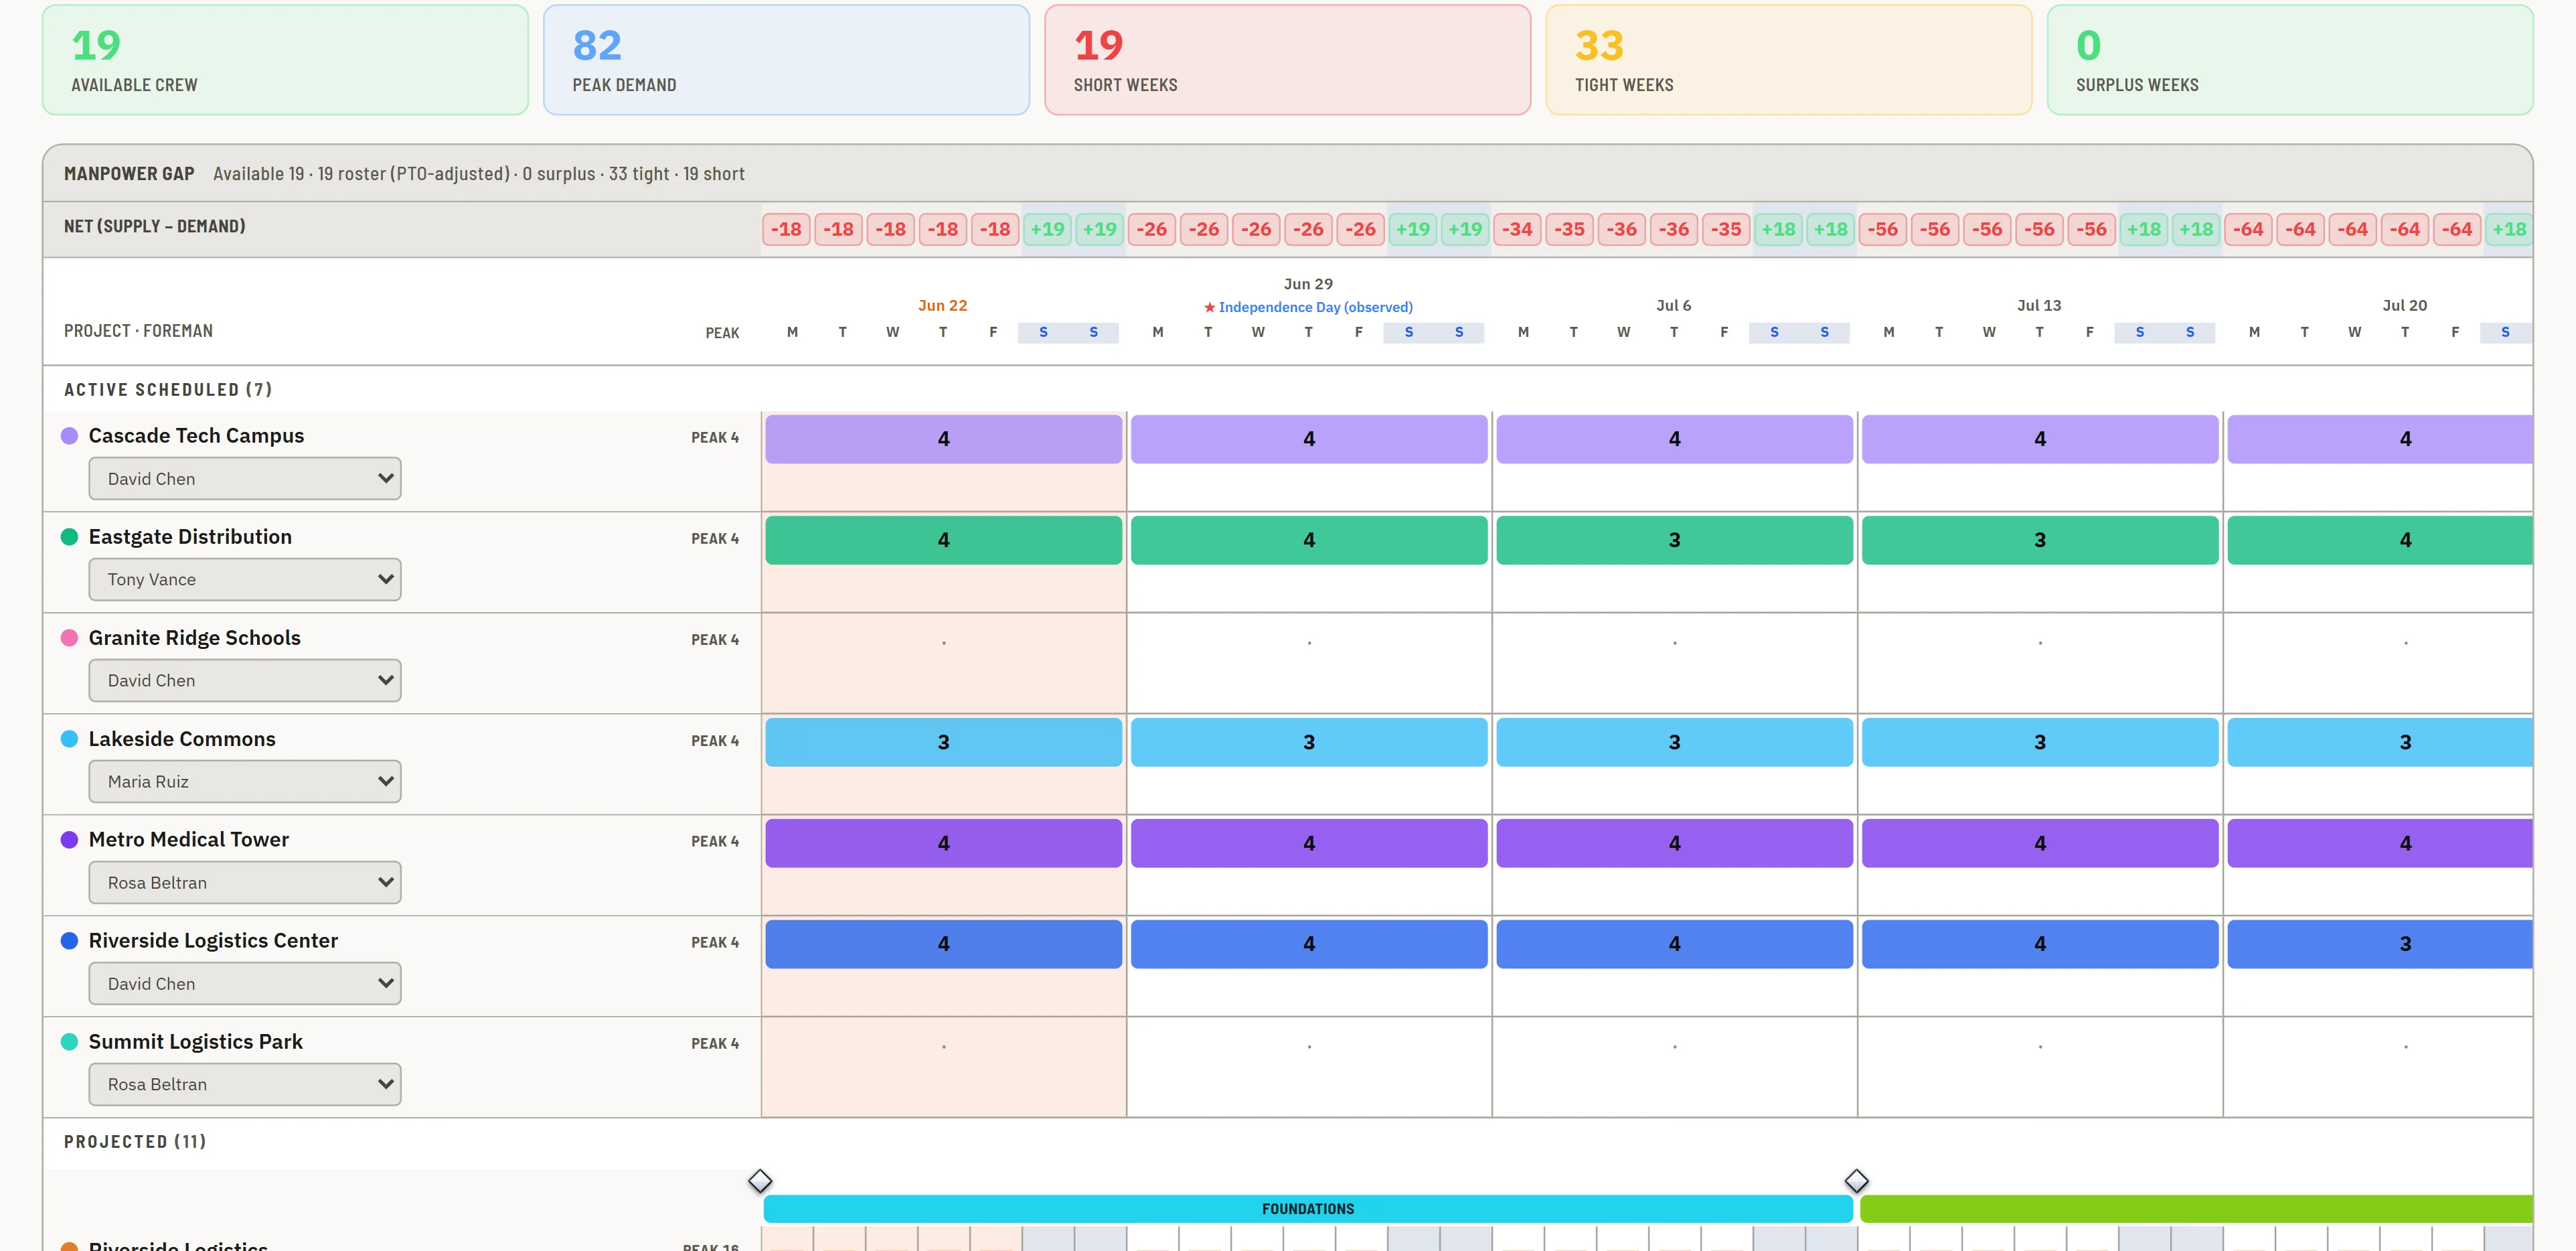Click the Summit Logistics Park project name
The image size is (2576, 1251).
pyautogui.click(x=195, y=1042)
